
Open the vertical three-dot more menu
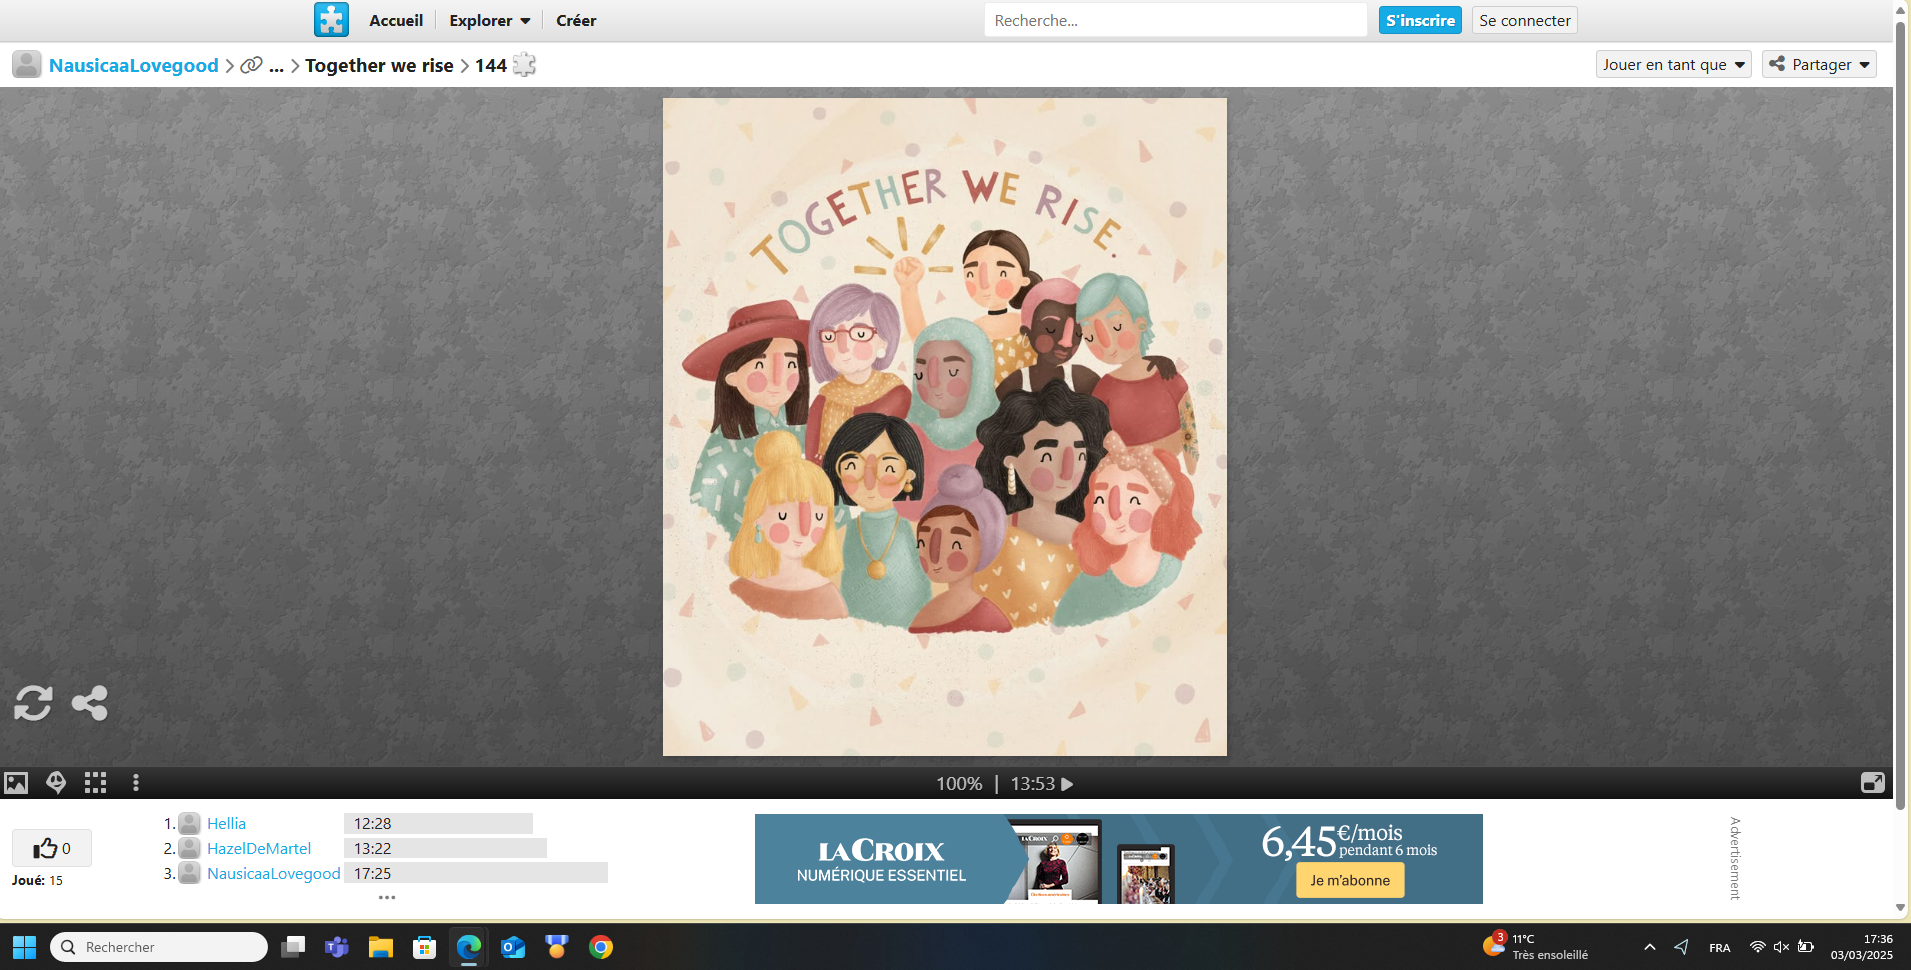[136, 783]
